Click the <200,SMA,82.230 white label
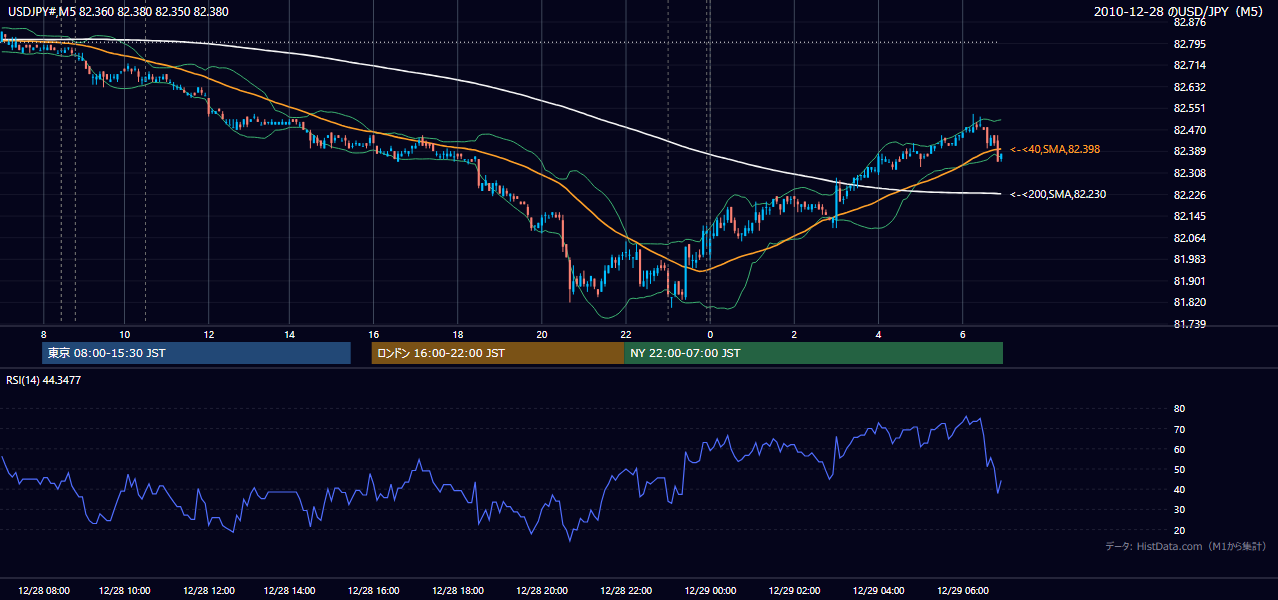Image resolution: width=1278 pixels, height=600 pixels. pos(1058,194)
